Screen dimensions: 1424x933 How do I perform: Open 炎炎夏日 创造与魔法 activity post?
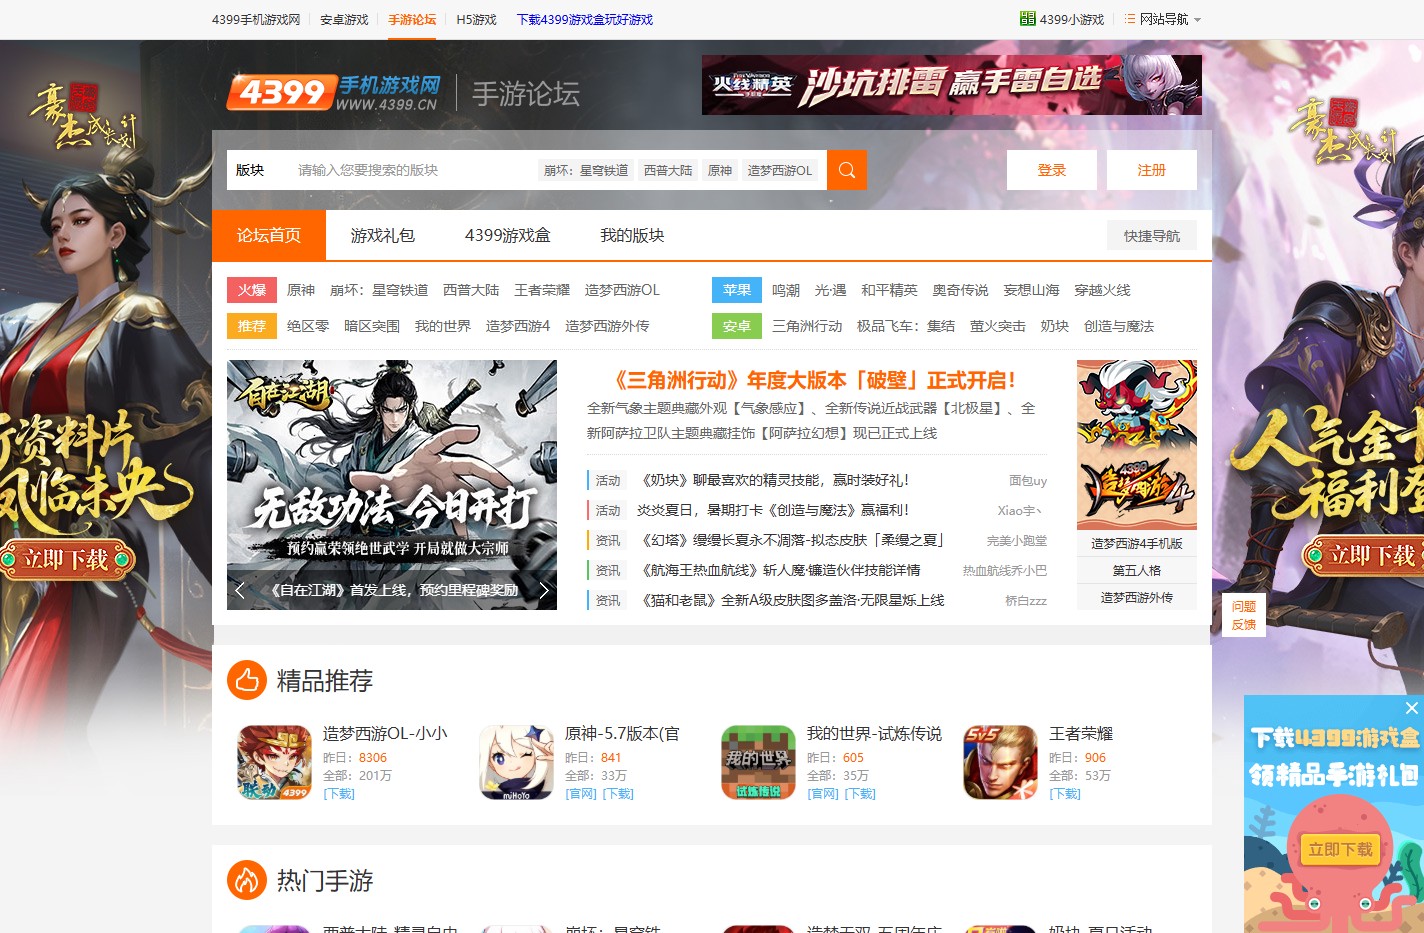coord(773,510)
